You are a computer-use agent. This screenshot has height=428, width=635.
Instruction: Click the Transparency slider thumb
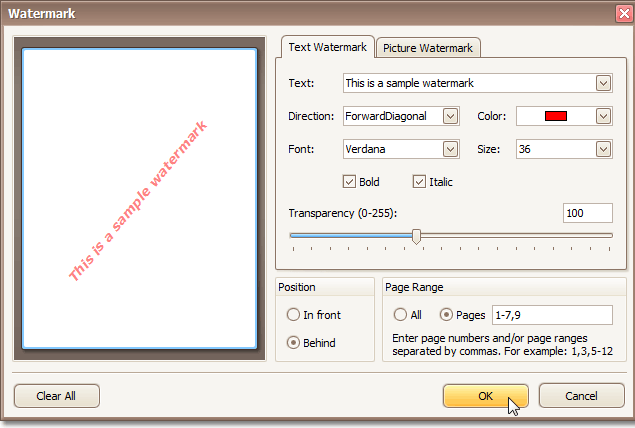click(416, 236)
